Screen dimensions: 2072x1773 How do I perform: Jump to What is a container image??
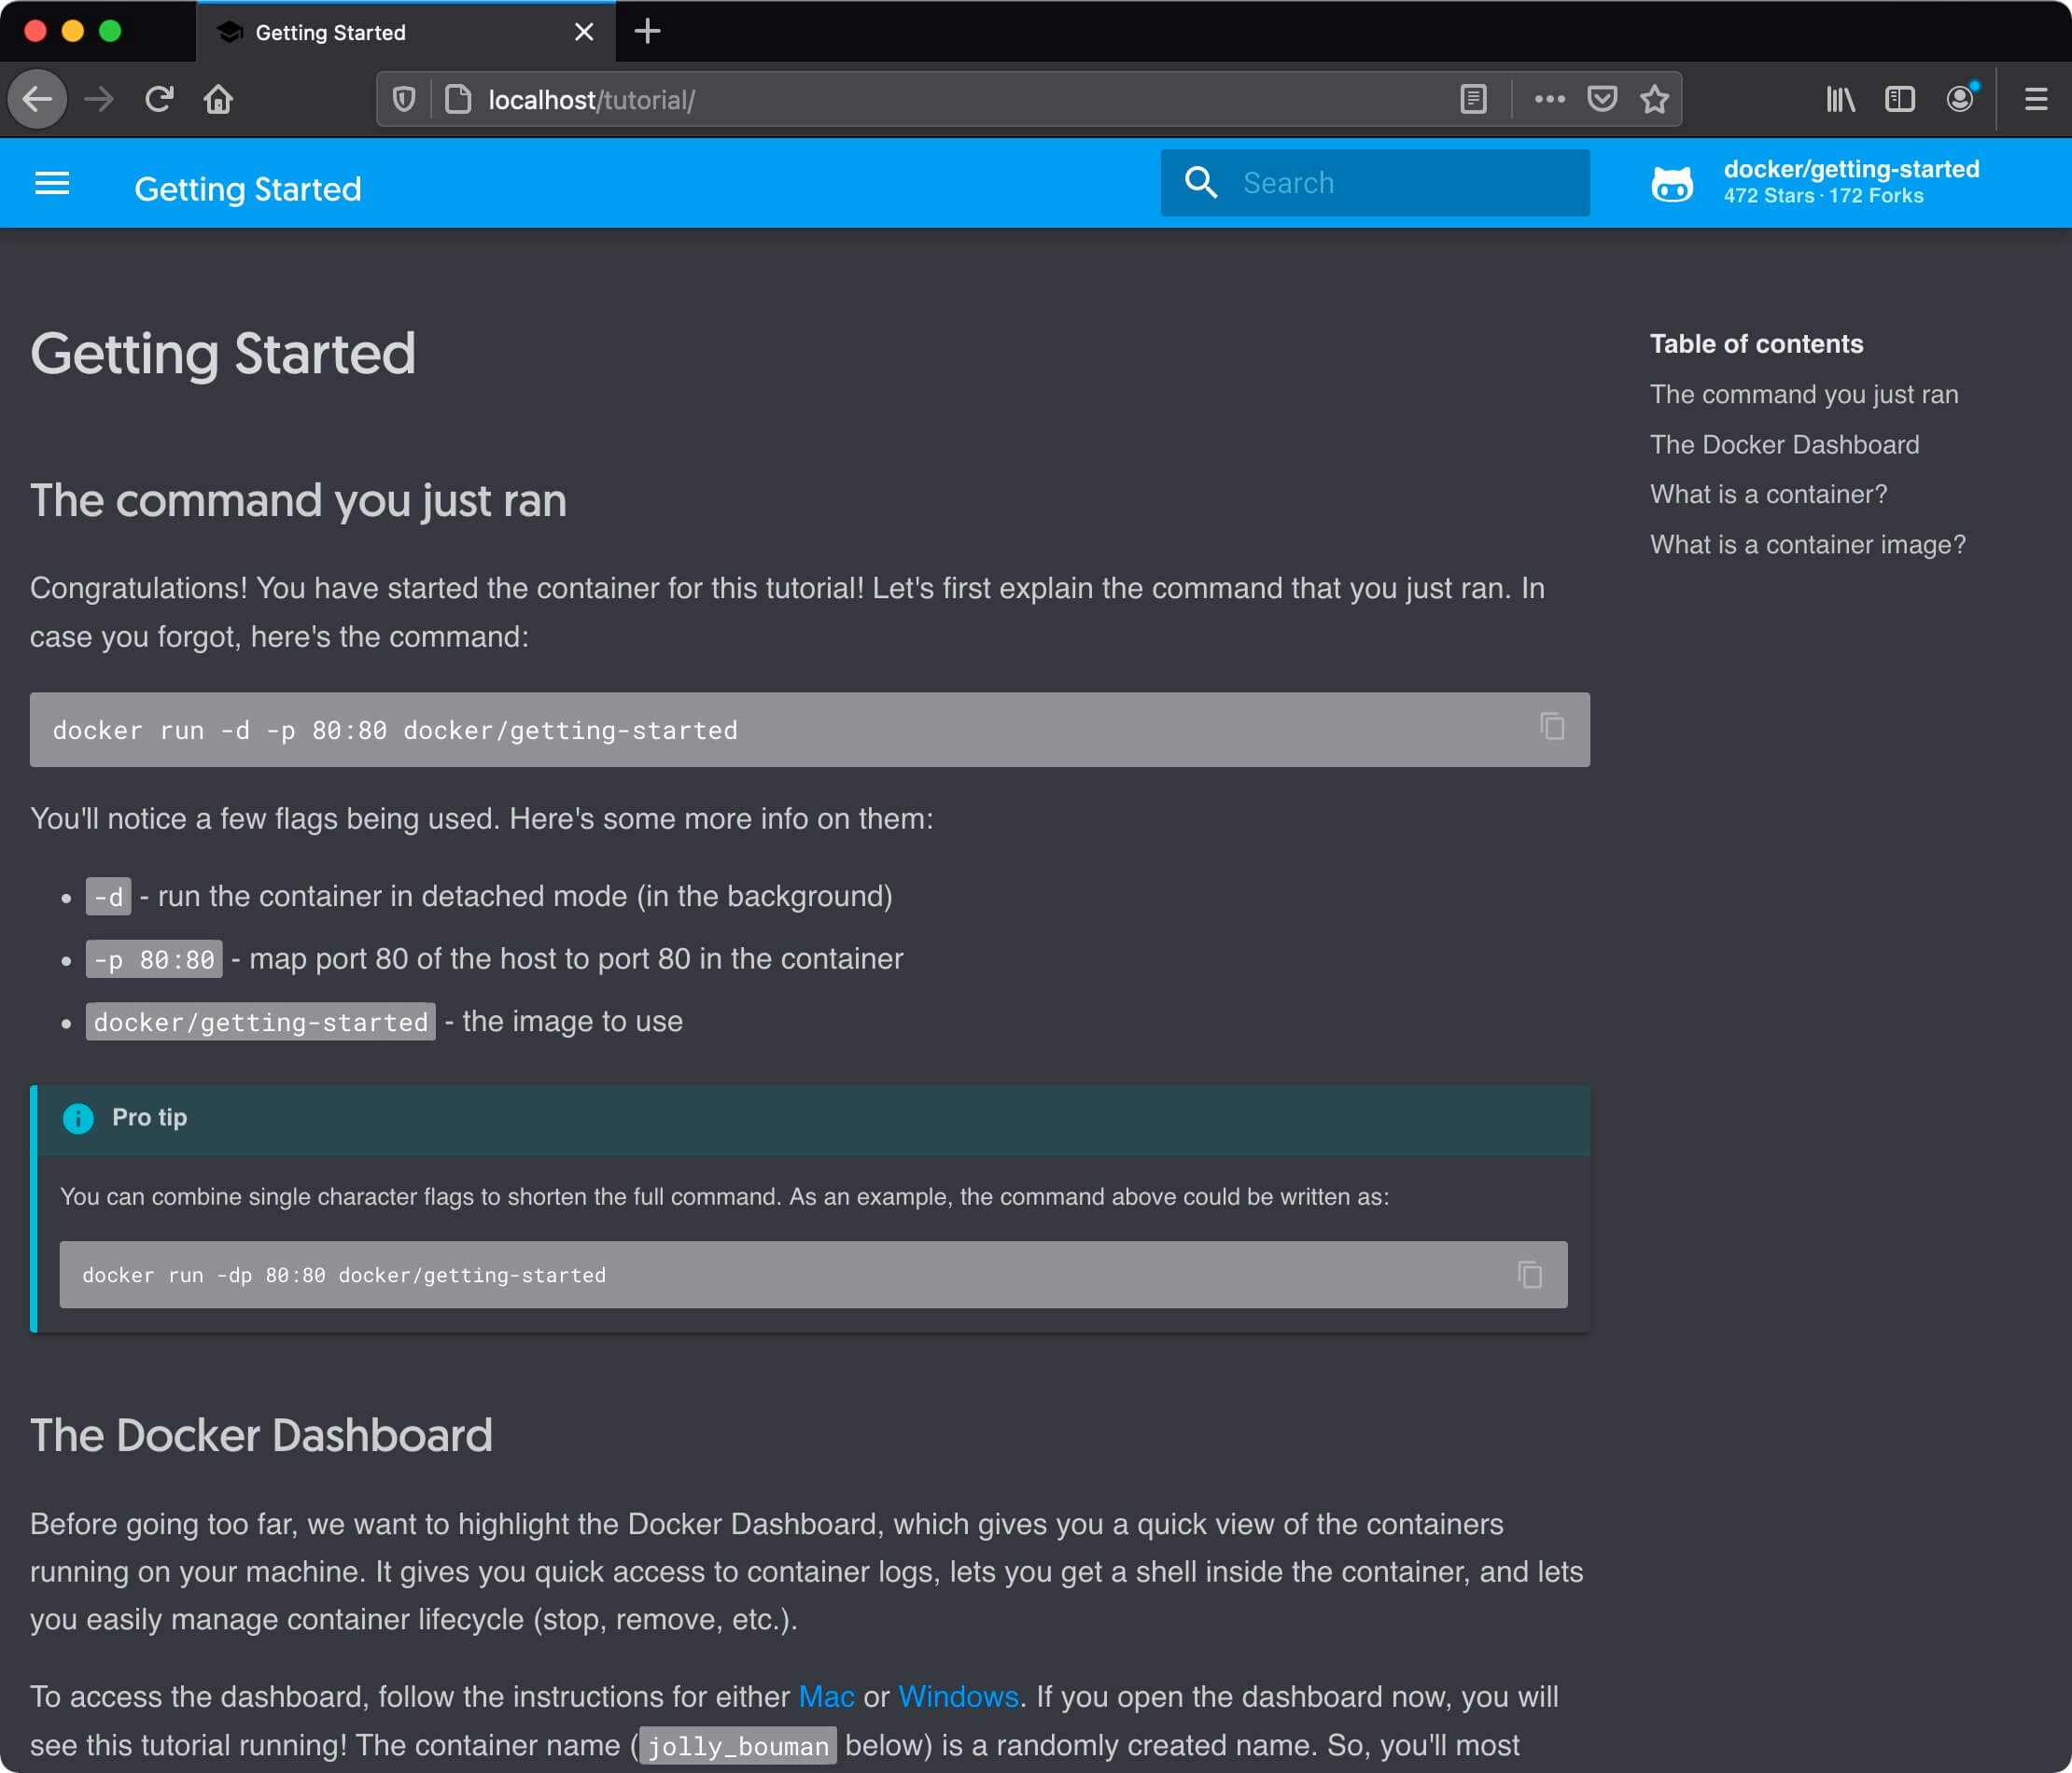(1807, 544)
